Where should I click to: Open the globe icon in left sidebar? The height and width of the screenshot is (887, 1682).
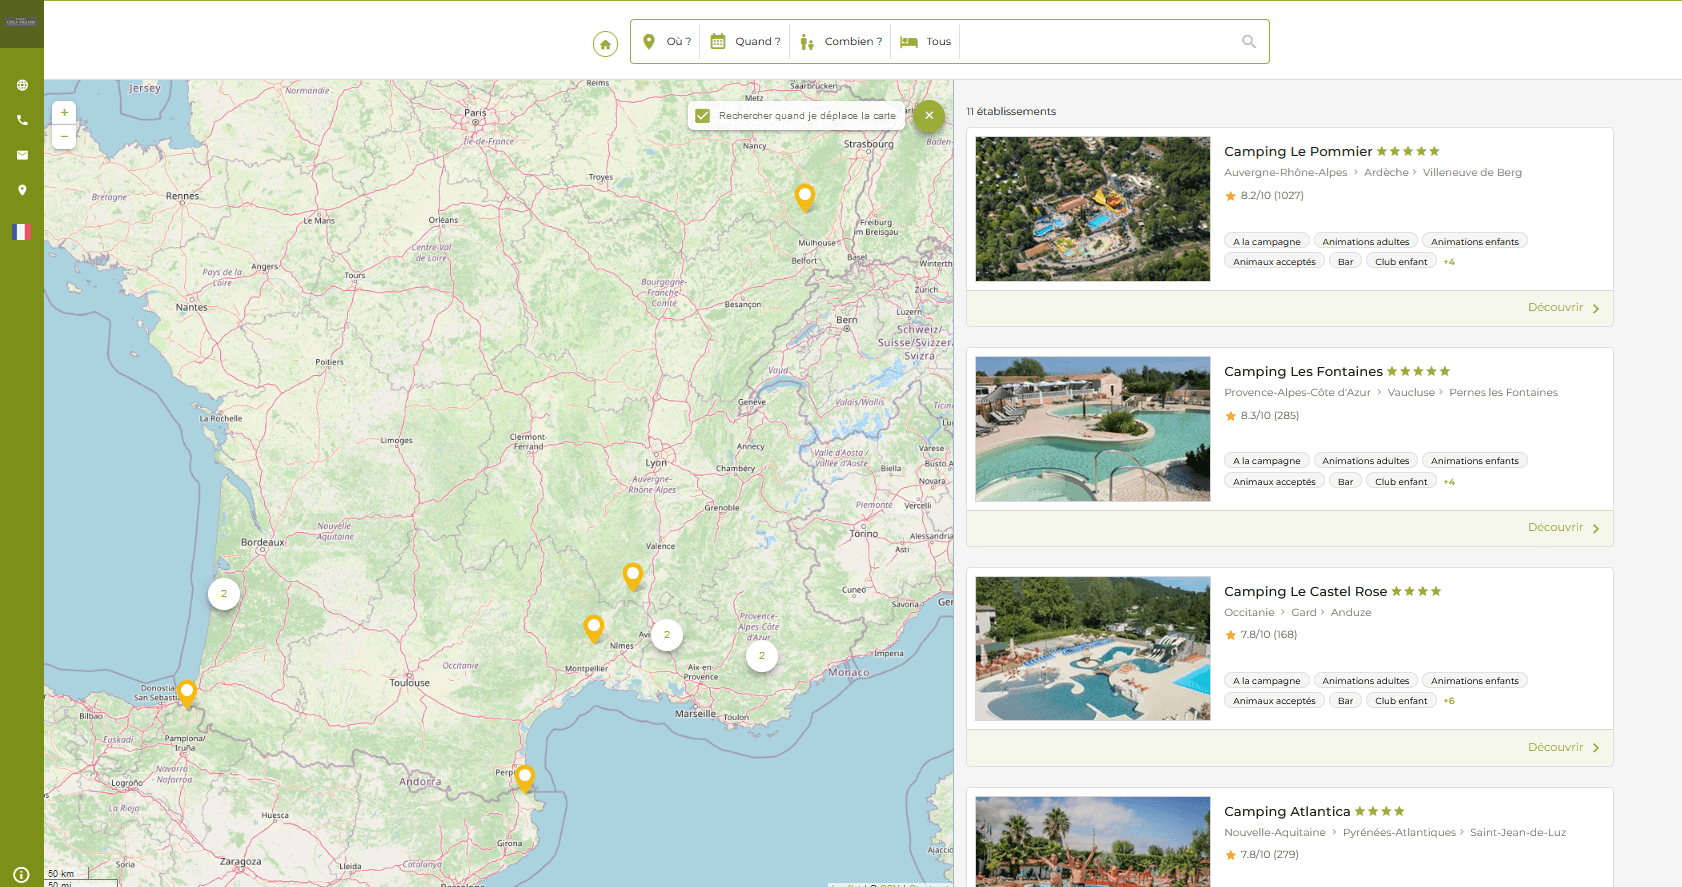[x=22, y=85]
